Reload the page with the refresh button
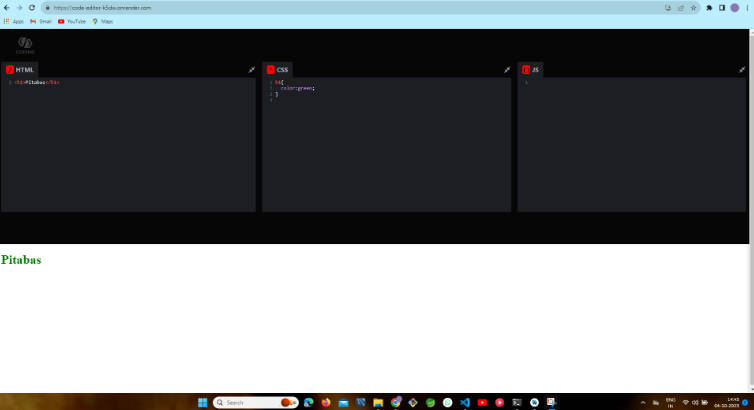 (31, 7)
